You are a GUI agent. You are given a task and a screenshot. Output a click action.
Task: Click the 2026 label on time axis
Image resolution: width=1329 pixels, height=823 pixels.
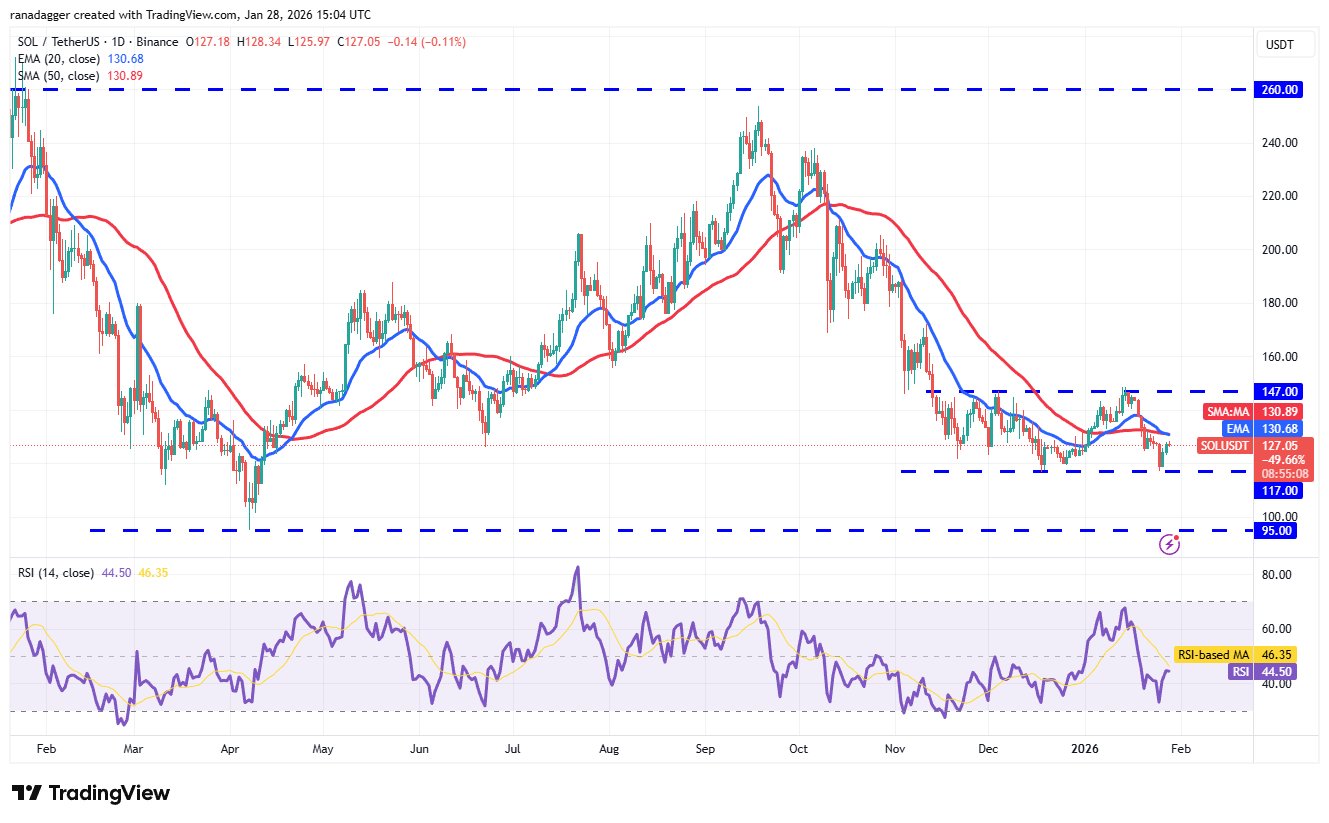pyautogui.click(x=1086, y=748)
